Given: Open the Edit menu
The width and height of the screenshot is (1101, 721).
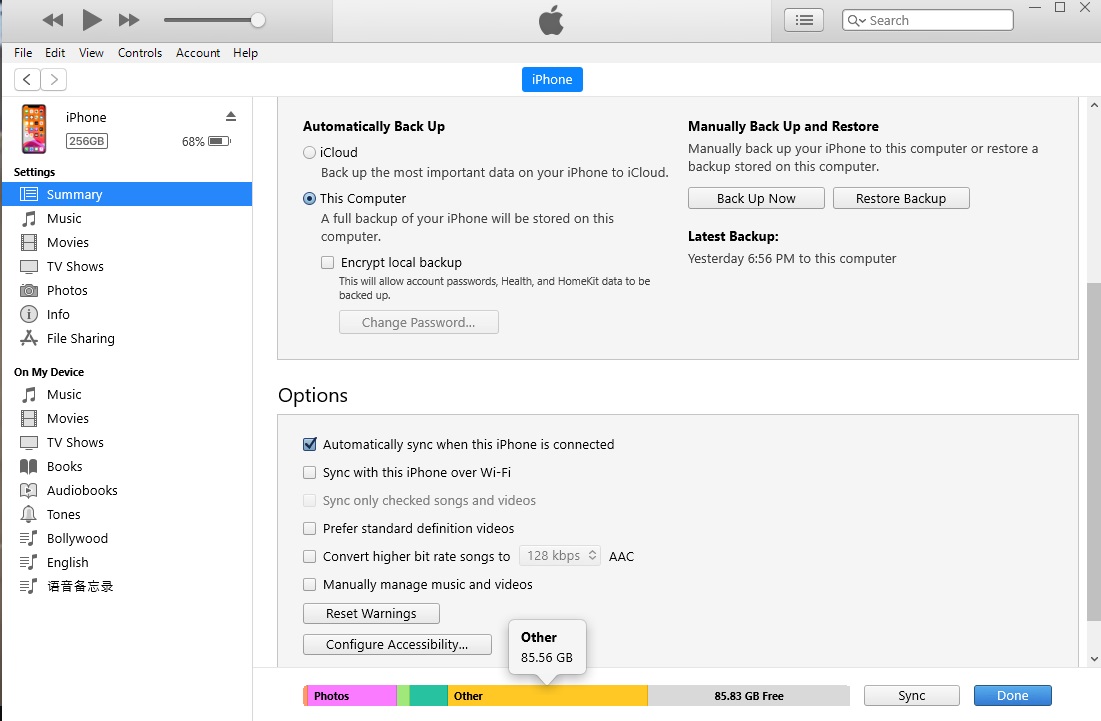Looking at the screenshot, I should [x=55, y=53].
